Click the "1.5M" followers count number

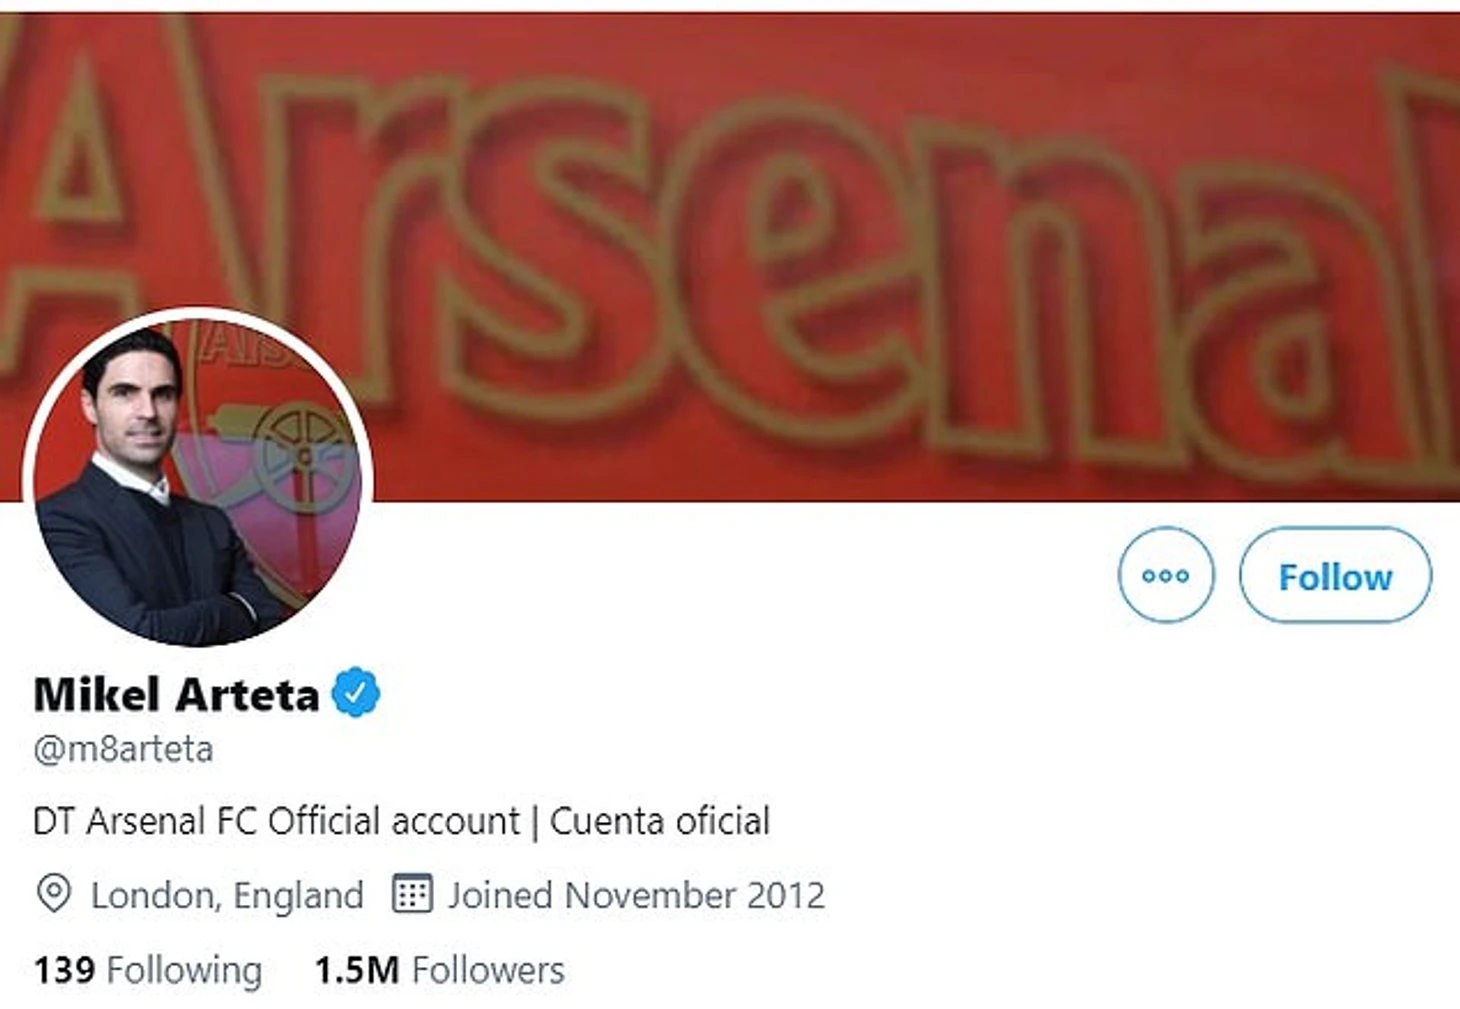[356, 970]
